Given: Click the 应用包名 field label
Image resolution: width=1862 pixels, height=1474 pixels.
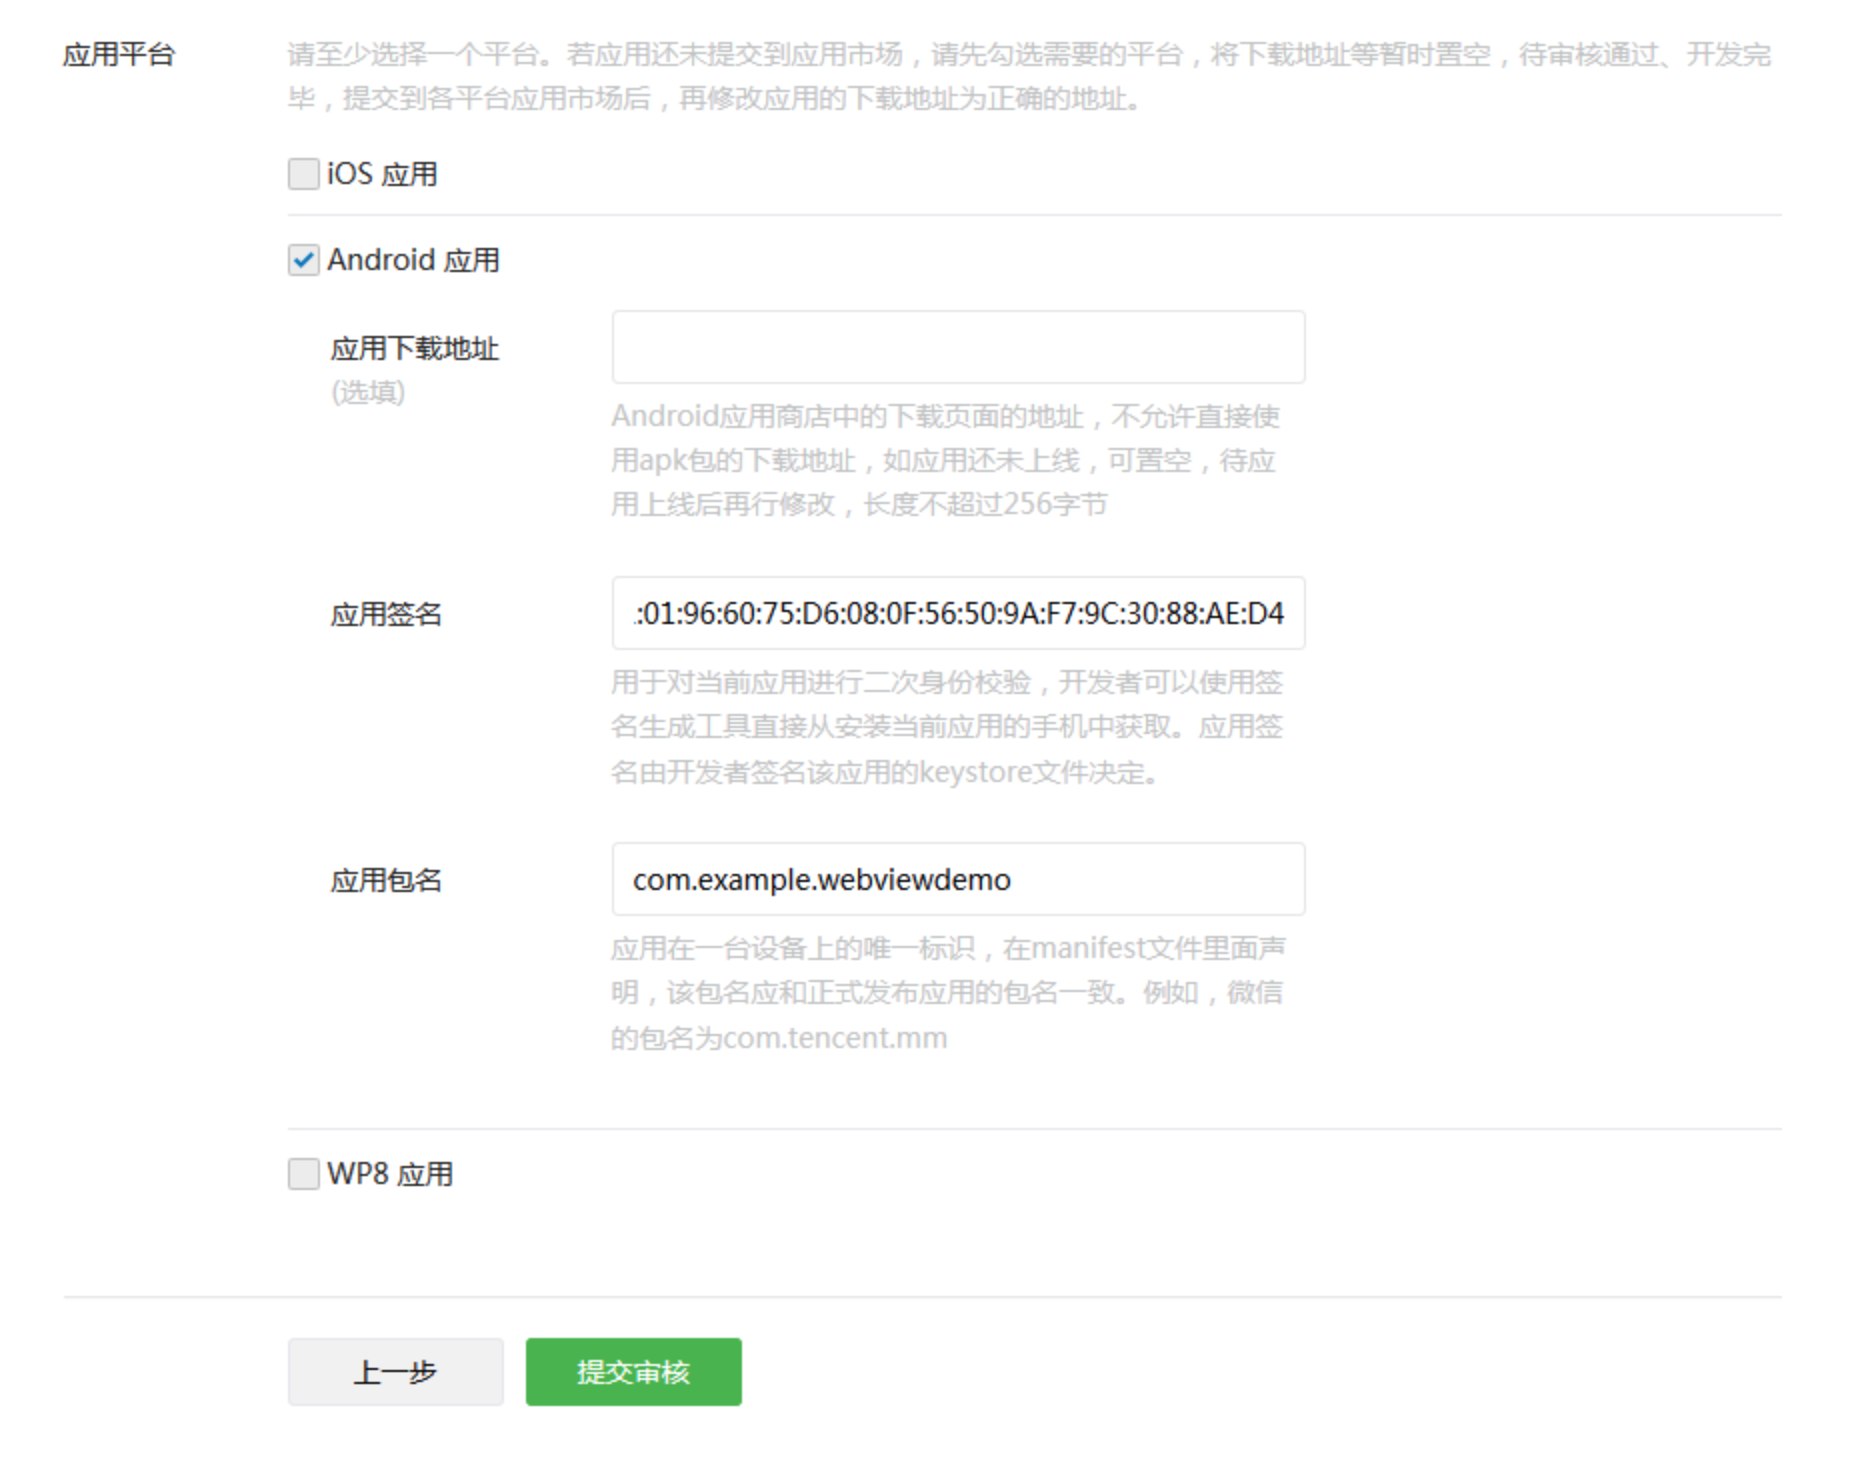Looking at the screenshot, I should click(387, 880).
